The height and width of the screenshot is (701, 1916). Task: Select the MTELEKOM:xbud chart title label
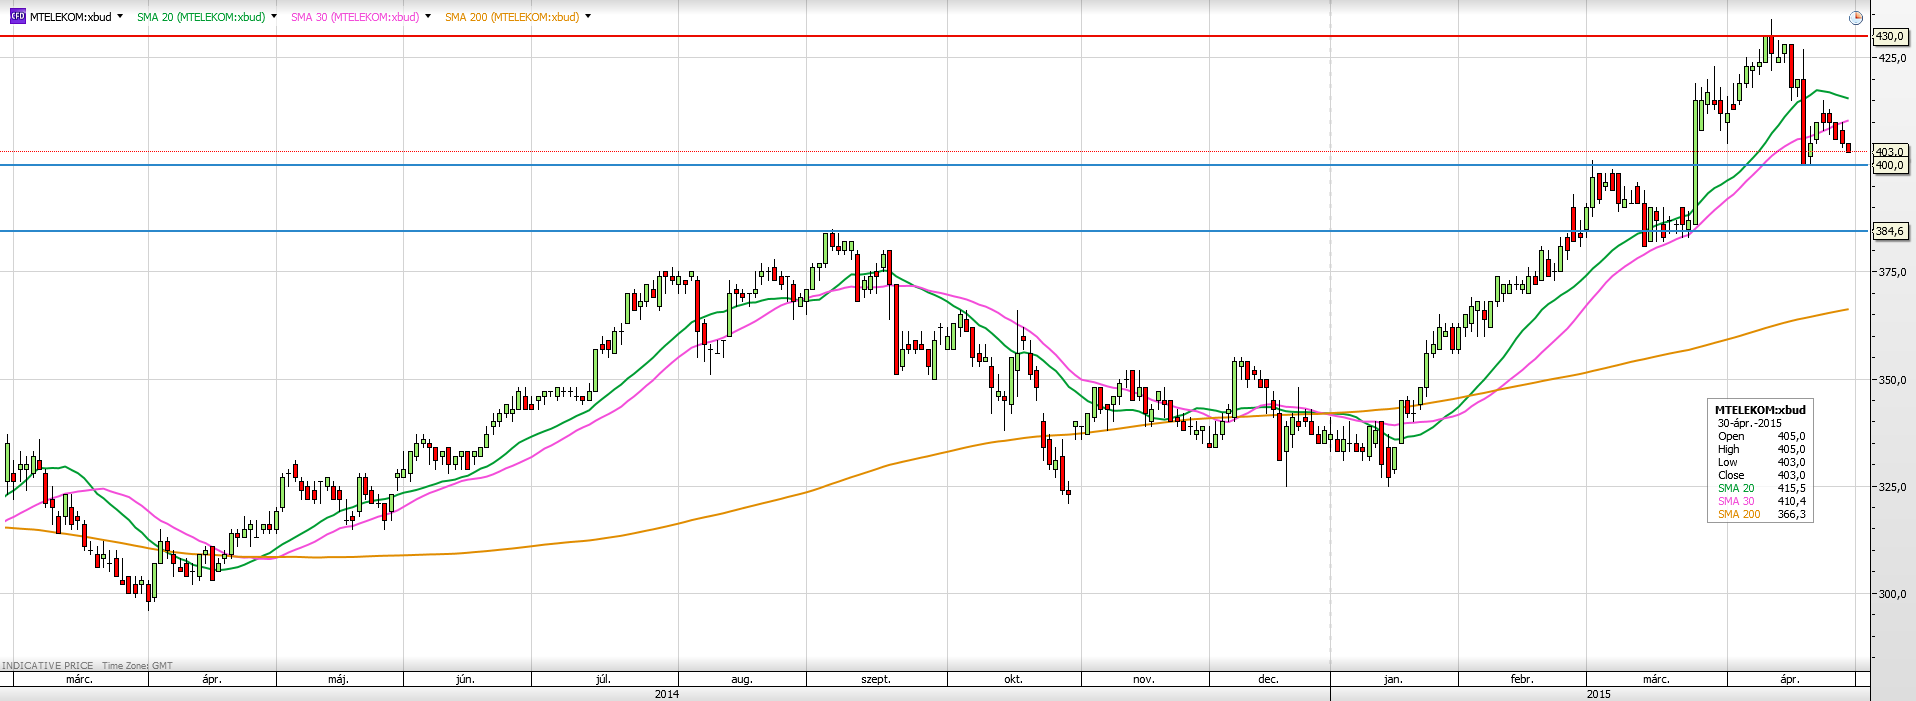point(71,17)
